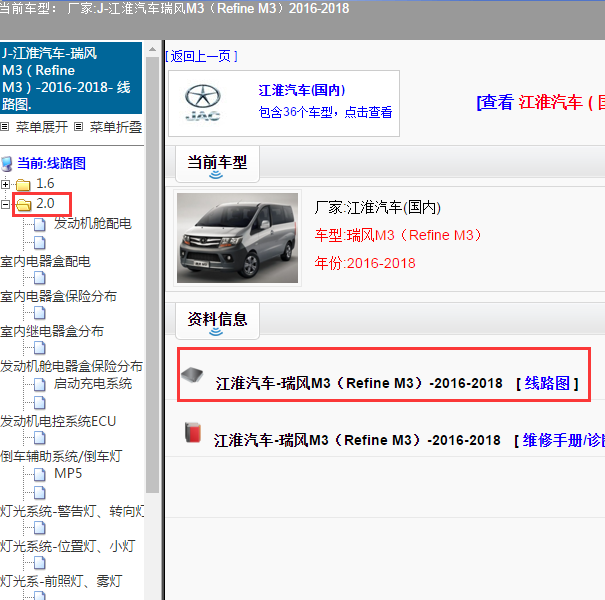Click 菜单折叠 to collapse all menus
Image resolution: width=605 pixels, height=600 pixels.
(115, 127)
